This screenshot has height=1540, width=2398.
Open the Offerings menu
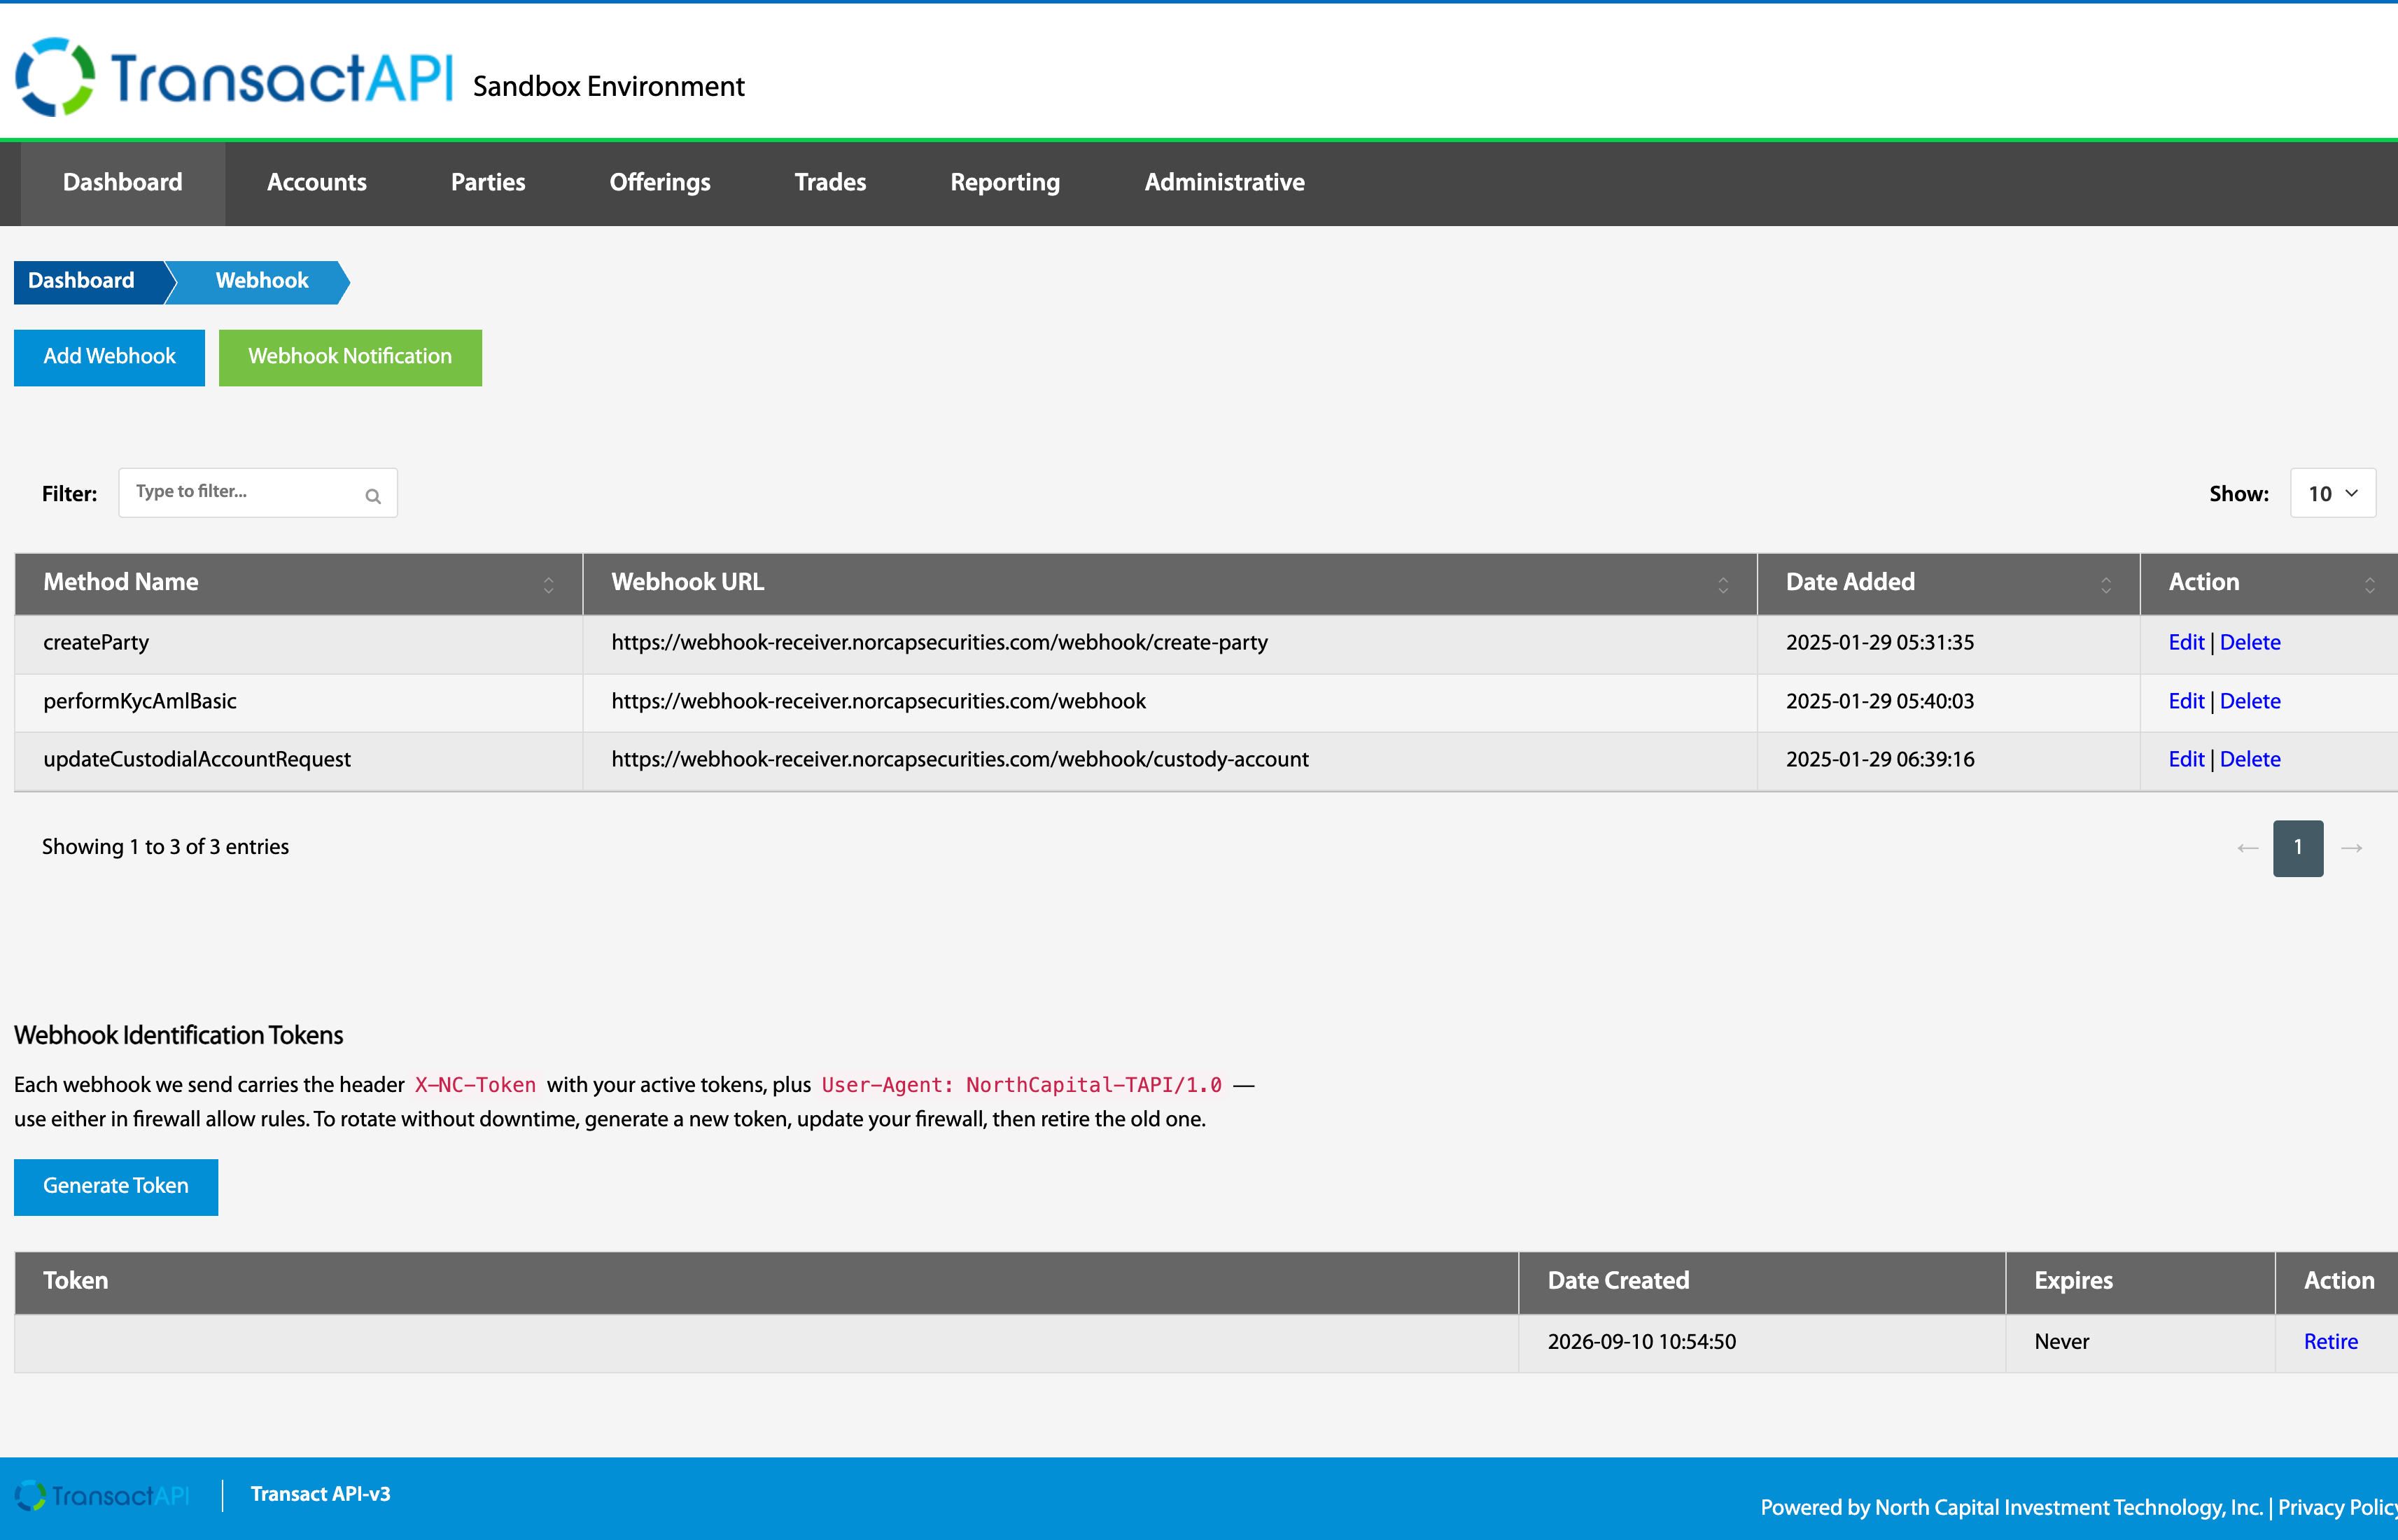click(x=660, y=182)
